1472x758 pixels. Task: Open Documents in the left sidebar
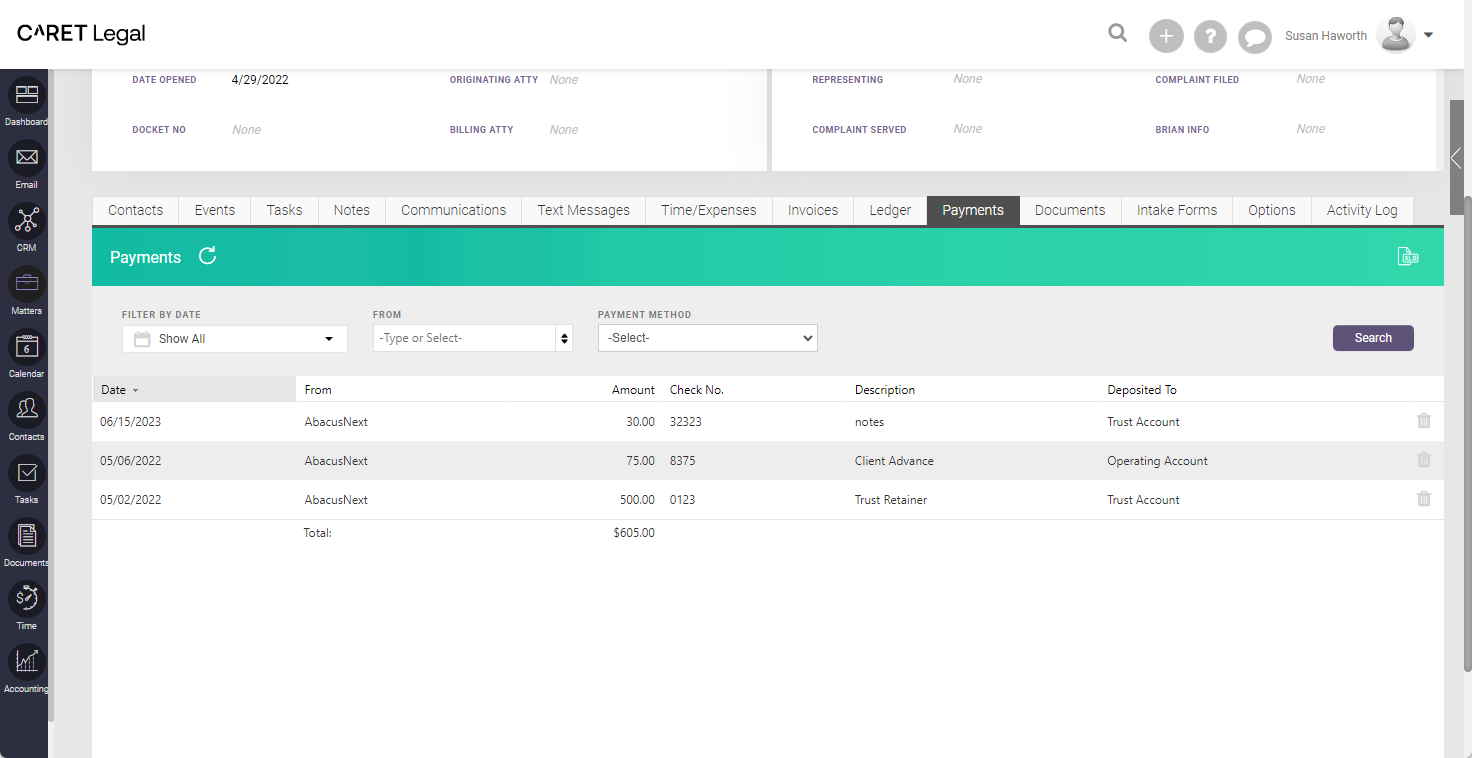coord(27,536)
